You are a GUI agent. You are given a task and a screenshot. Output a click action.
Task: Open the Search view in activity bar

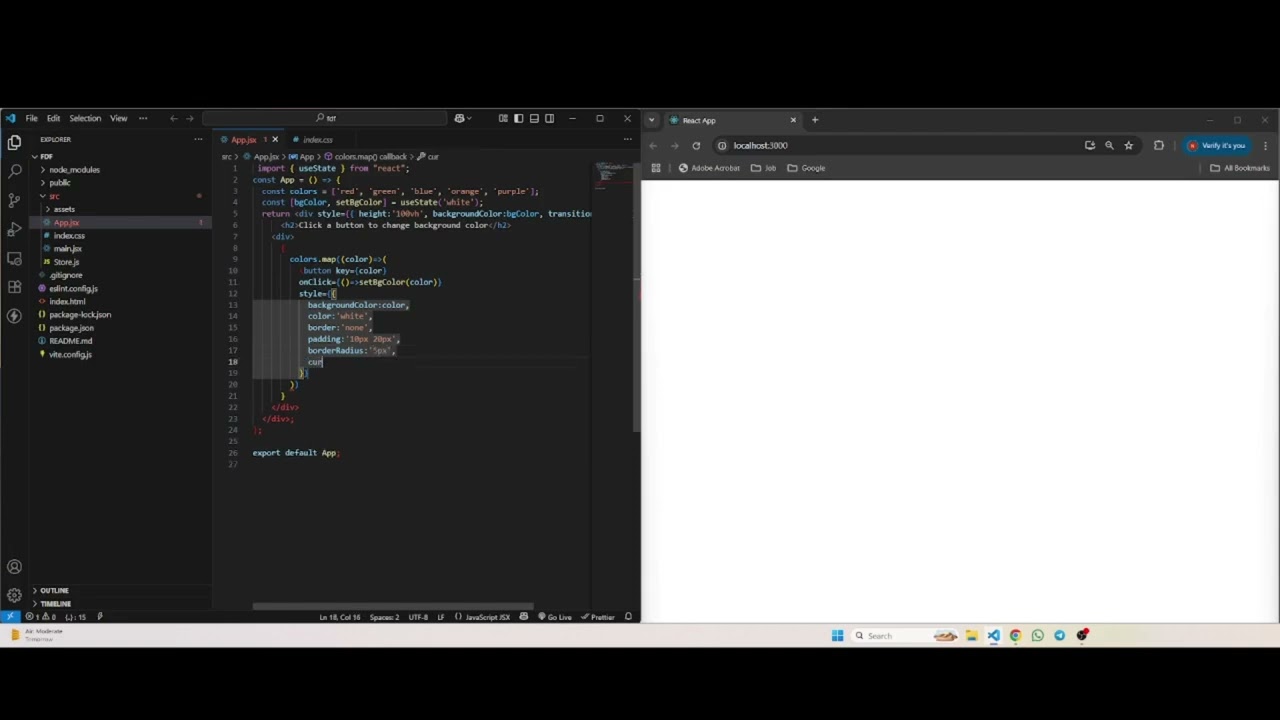(x=14, y=172)
